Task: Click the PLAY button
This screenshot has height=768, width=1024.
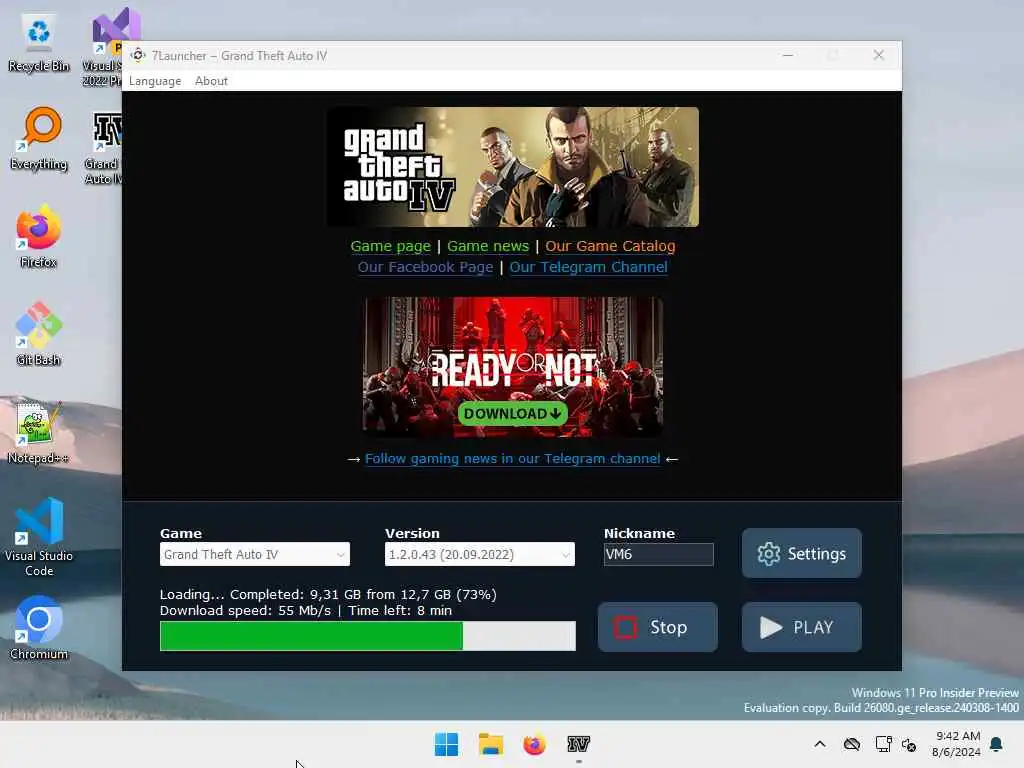Action: point(801,627)
